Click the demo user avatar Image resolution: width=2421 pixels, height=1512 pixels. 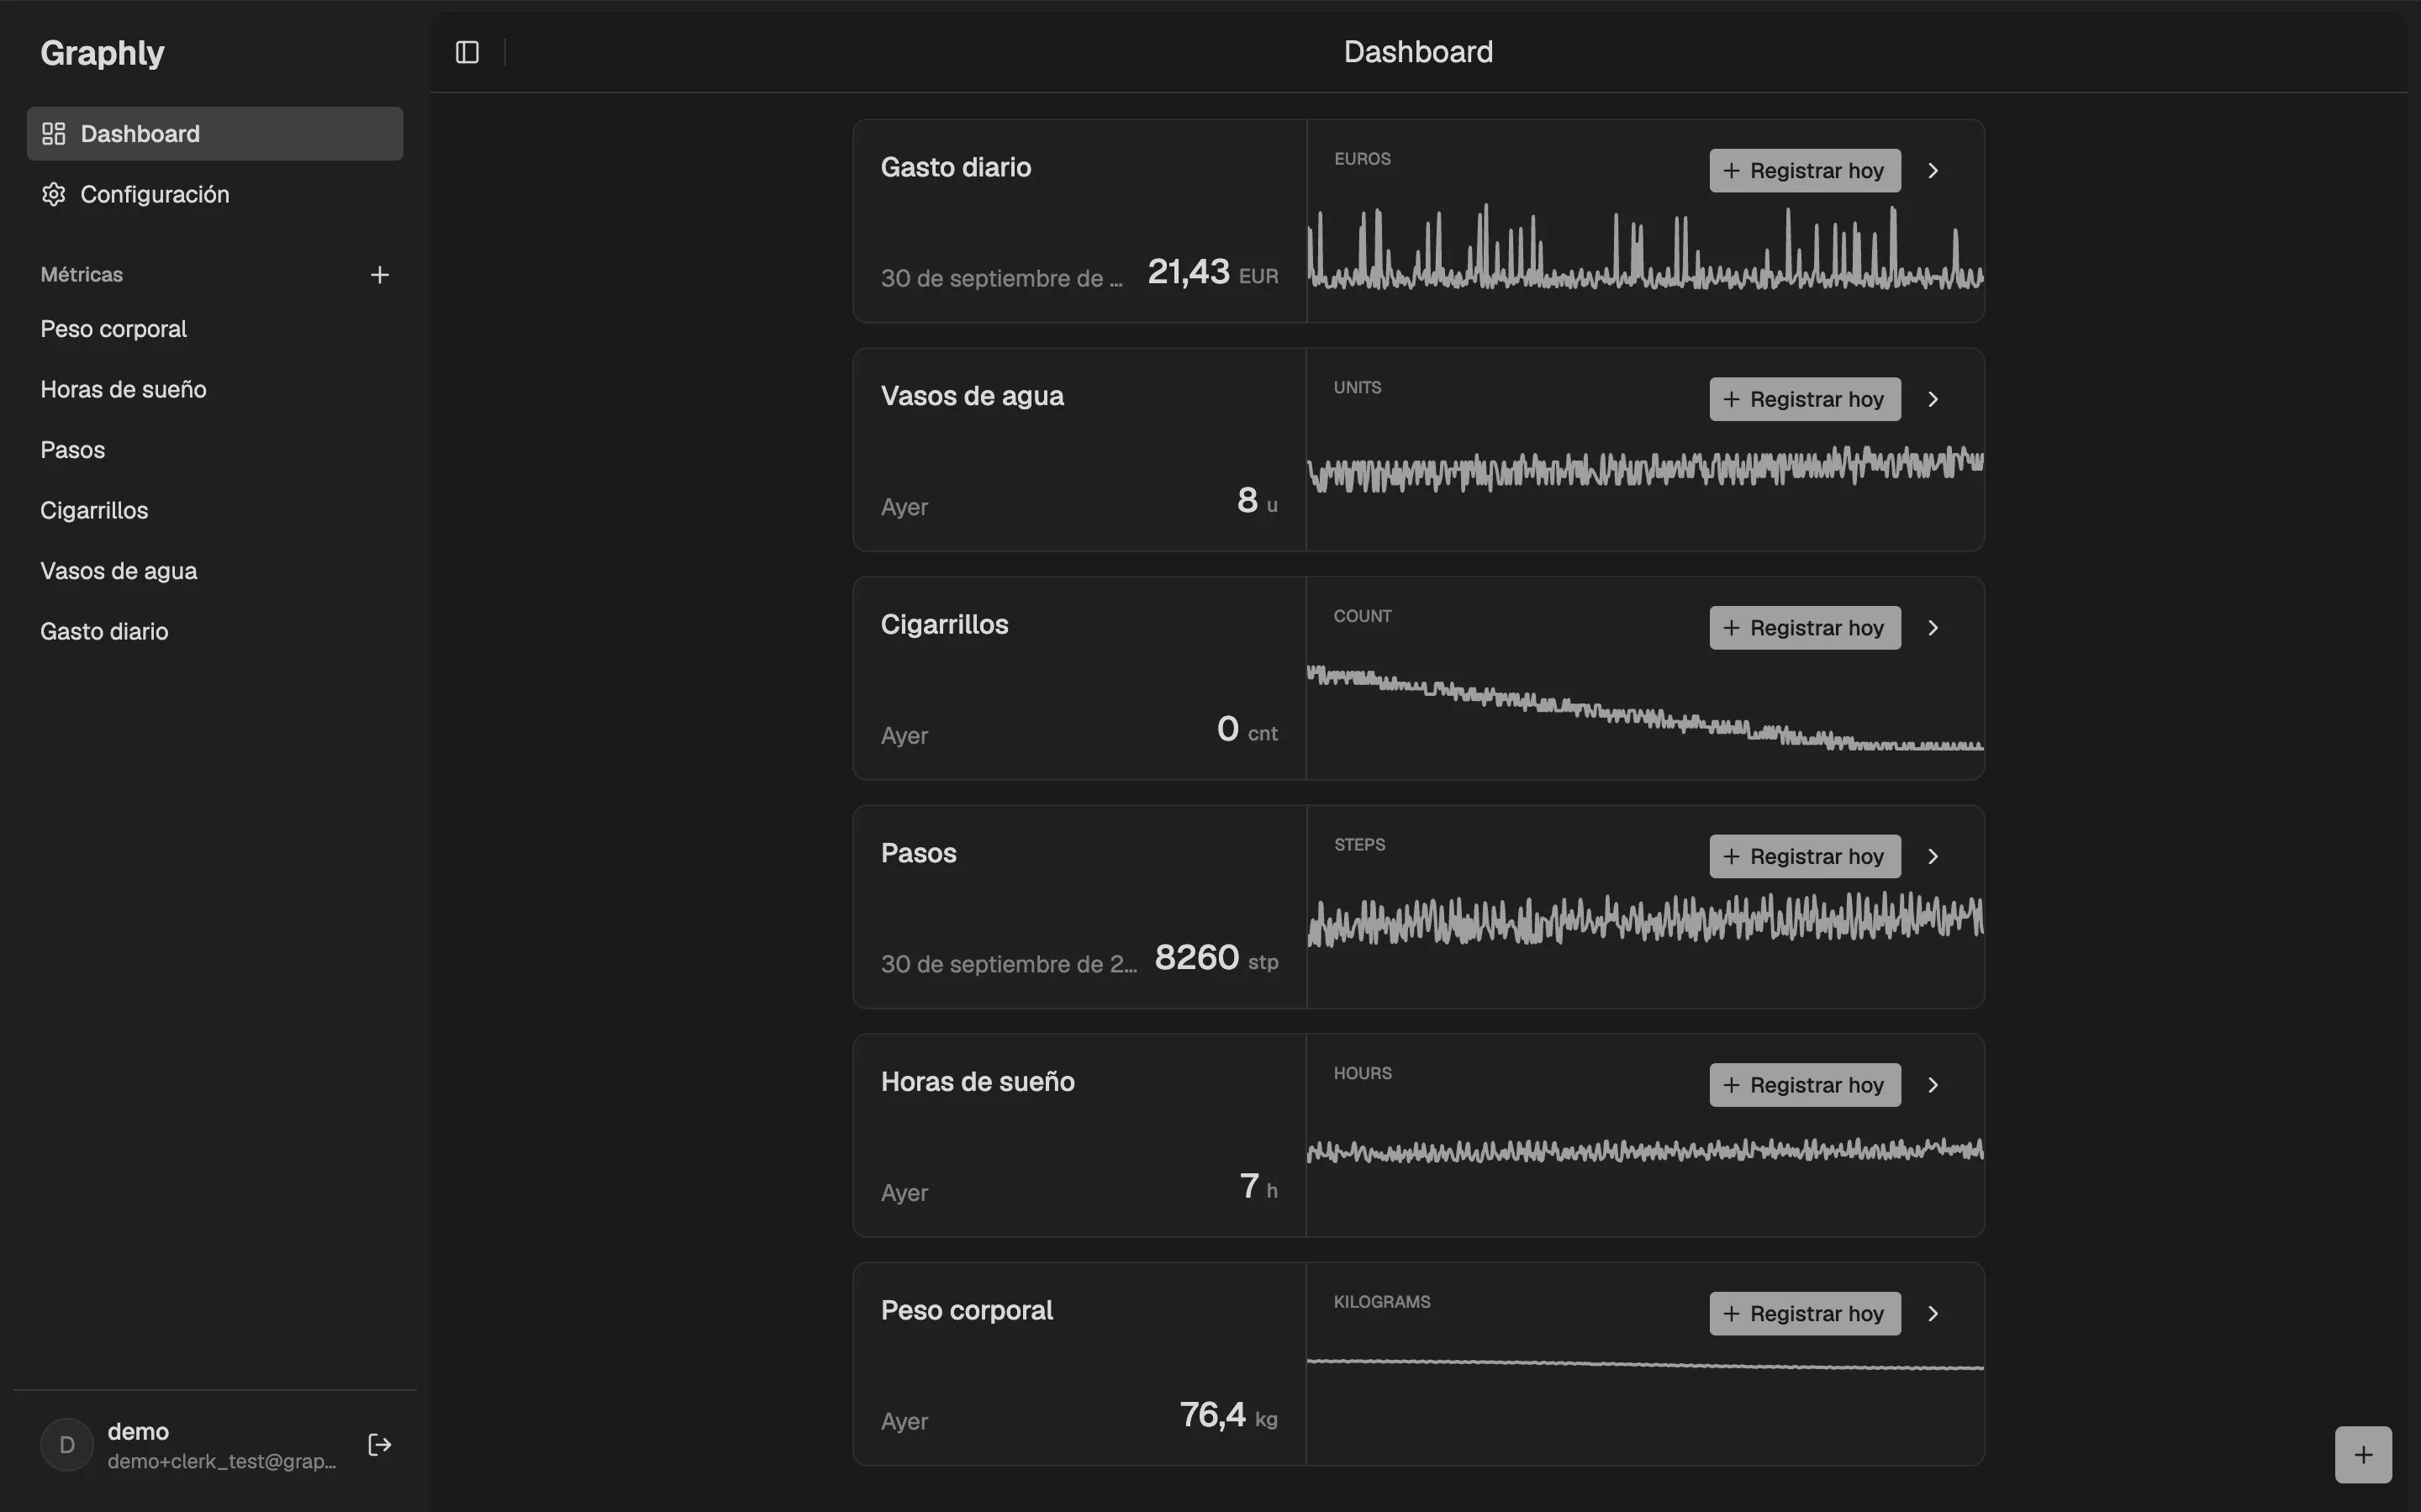[x=67, y=1445]
